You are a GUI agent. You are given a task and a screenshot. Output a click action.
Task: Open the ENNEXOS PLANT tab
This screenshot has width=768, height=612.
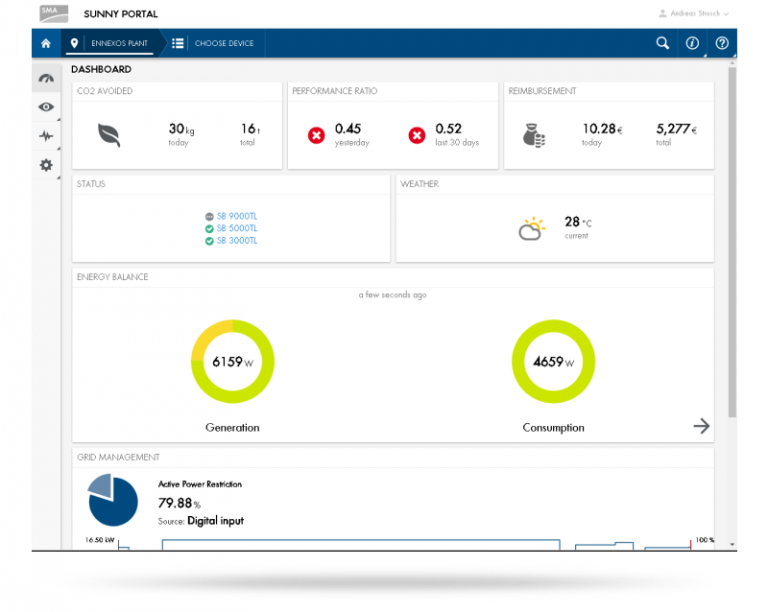point(119,43)
